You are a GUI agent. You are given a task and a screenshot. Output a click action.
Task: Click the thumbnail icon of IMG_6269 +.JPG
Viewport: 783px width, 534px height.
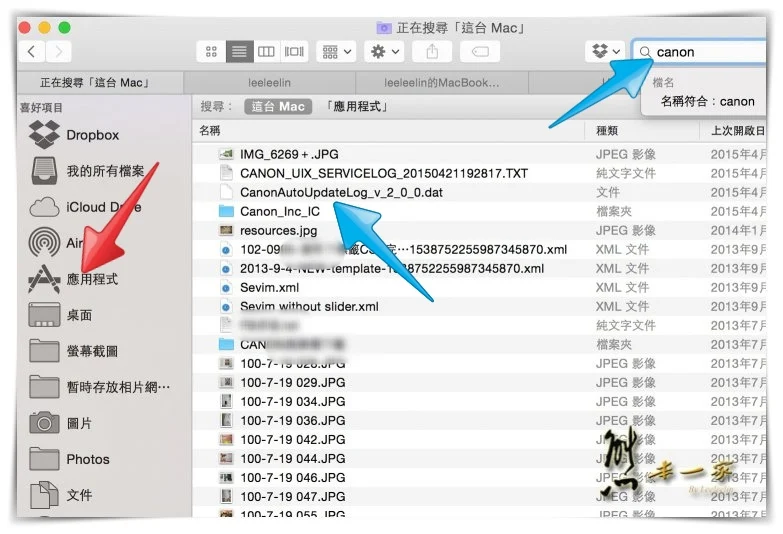click(226, 154)
